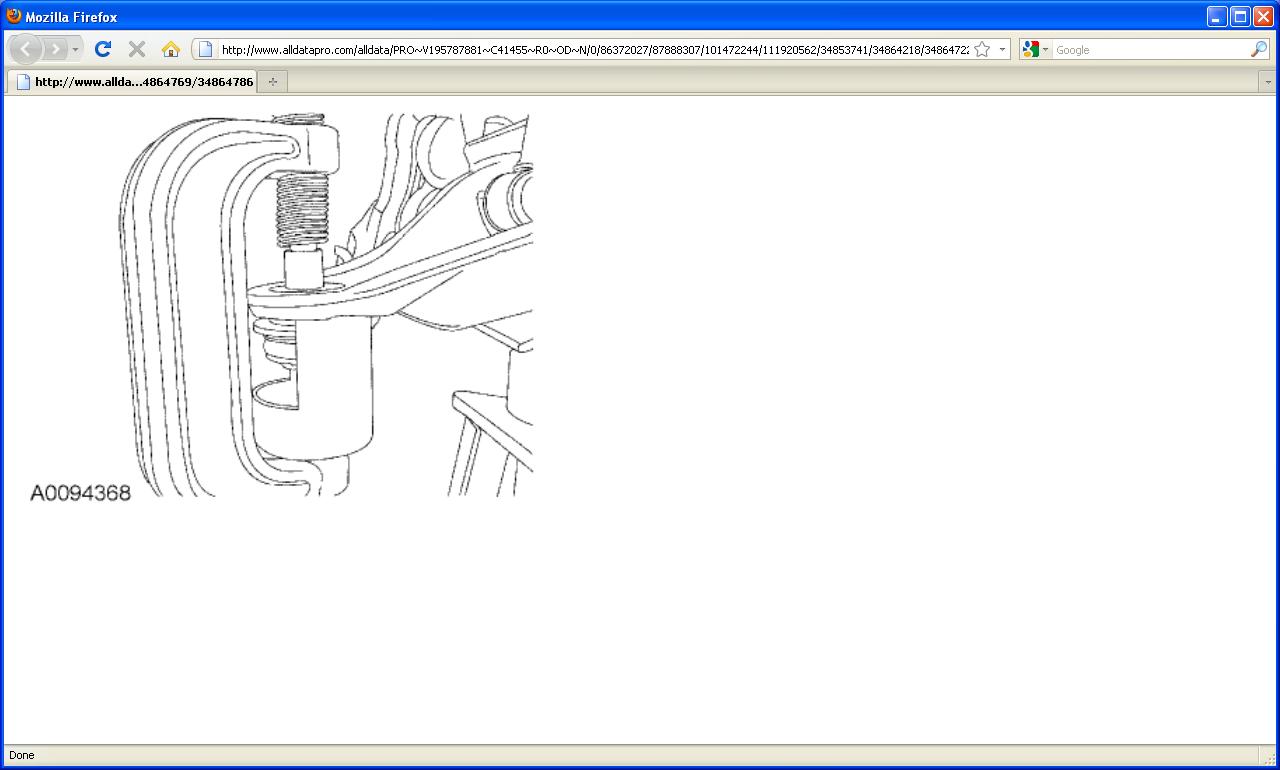1280x770 pixels.
Task: Run search with the magnifier icon
Action: (1258, 49)
